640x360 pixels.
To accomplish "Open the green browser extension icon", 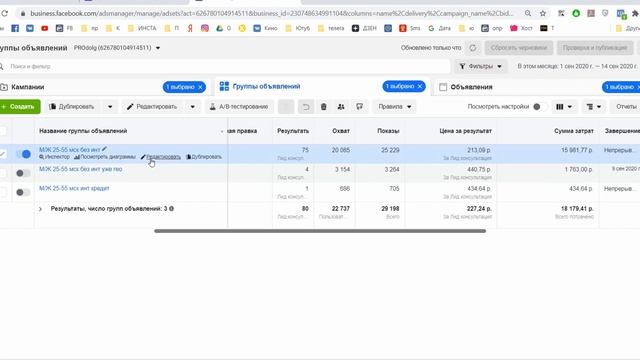I will [x=576, y=13].
